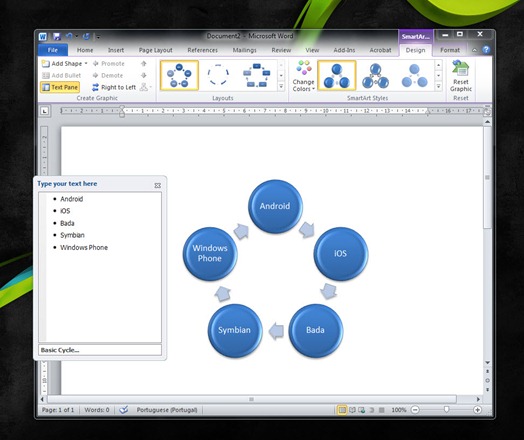524x440 pixels.
Task: Select the Symbian bullet in text pane
Action: (72, 235)
